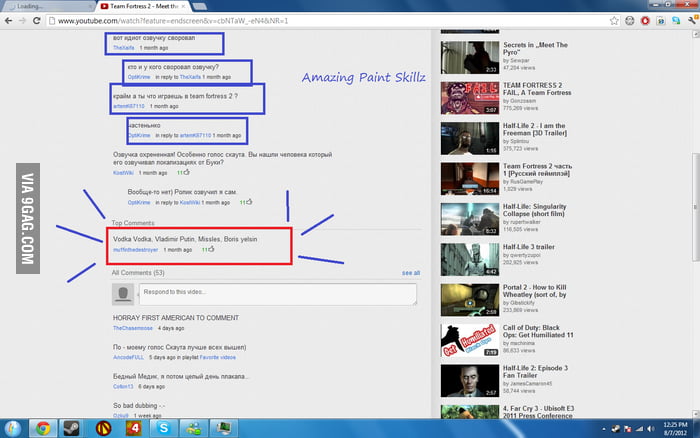700x438 pixels.
Task: Open Skype from the taskbar
Action: coord(163,429)
